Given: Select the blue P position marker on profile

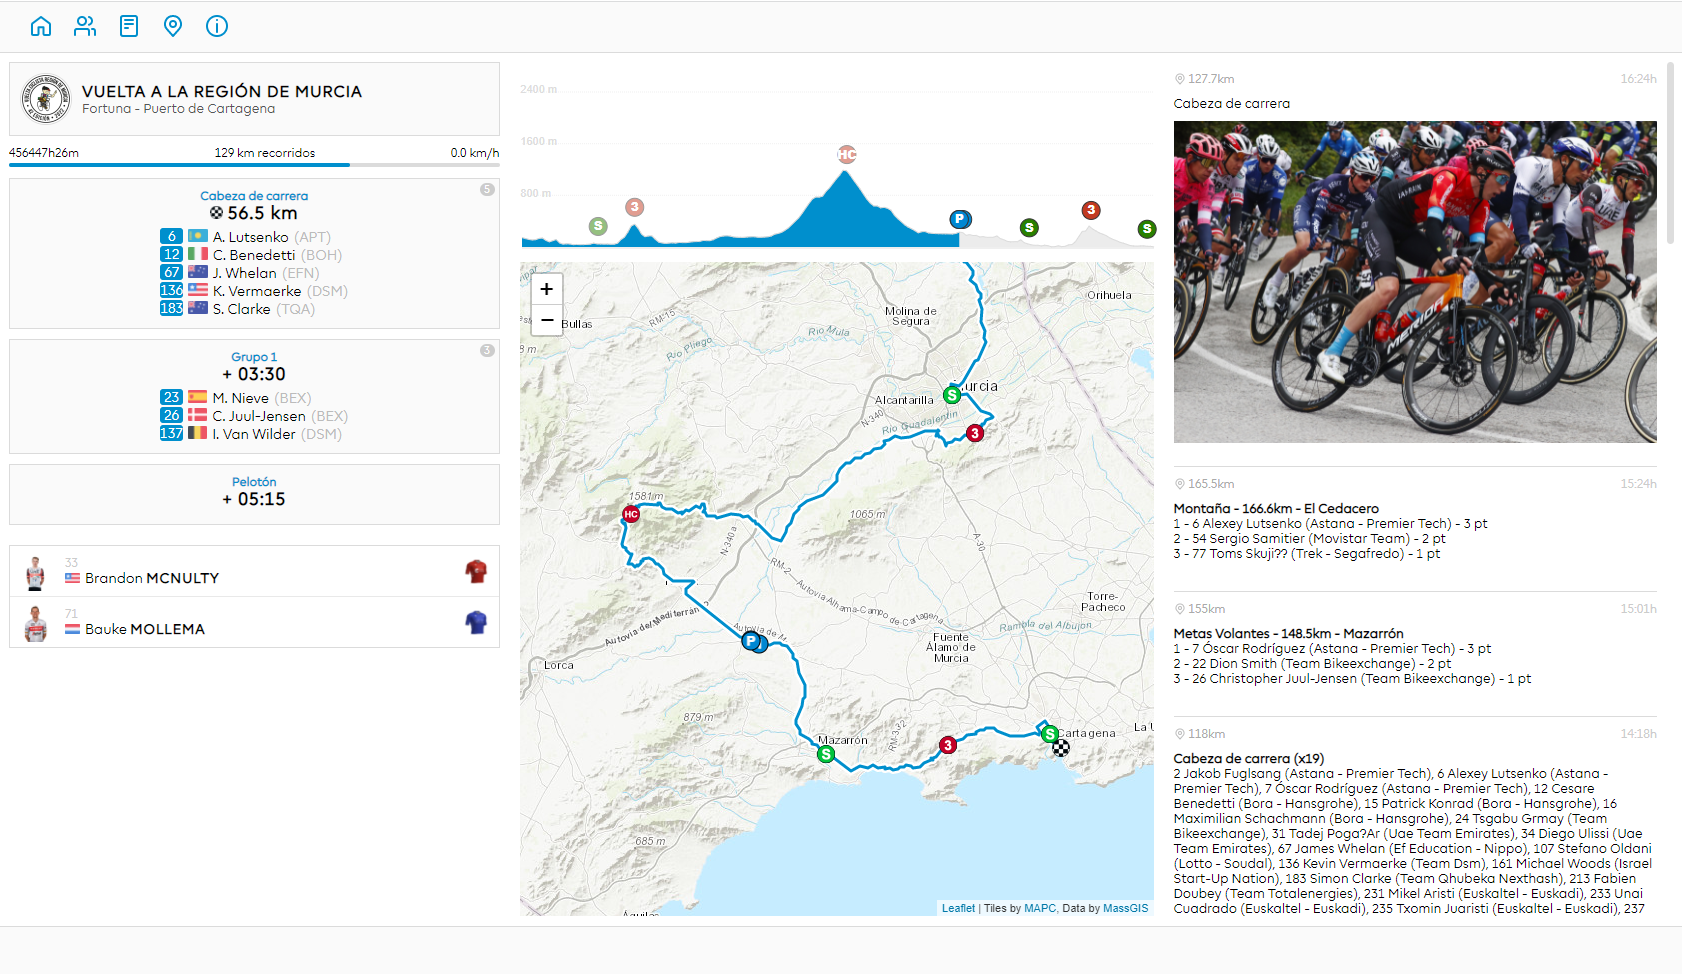Looking at the screenshot, I should pyautogui.click(x=960, y=219).
